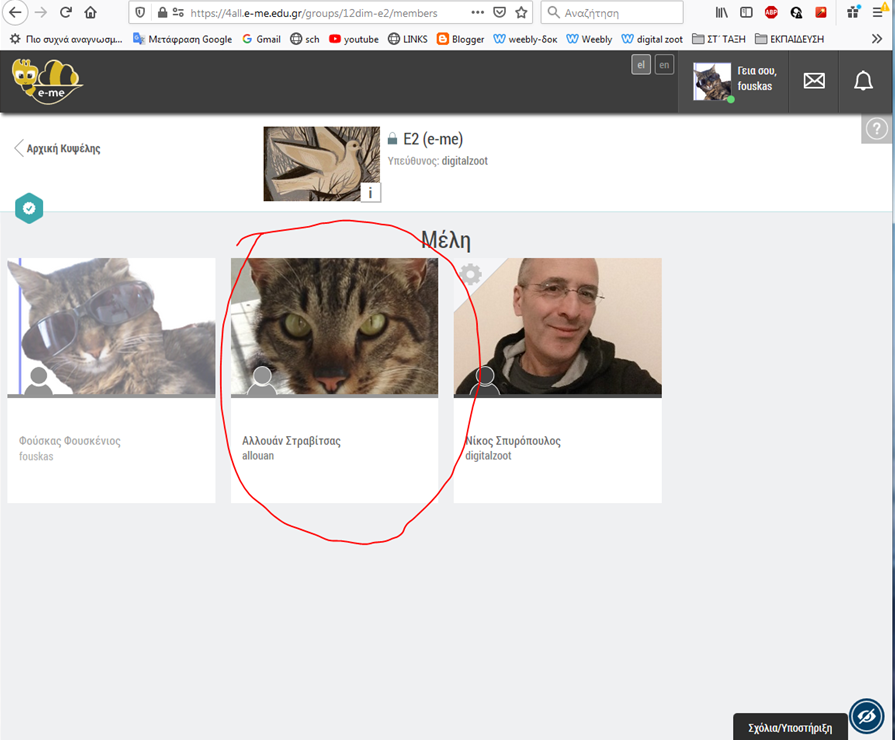Click the Αναζήτηση search box
895x740 pixels.
[x=612, y=13]
